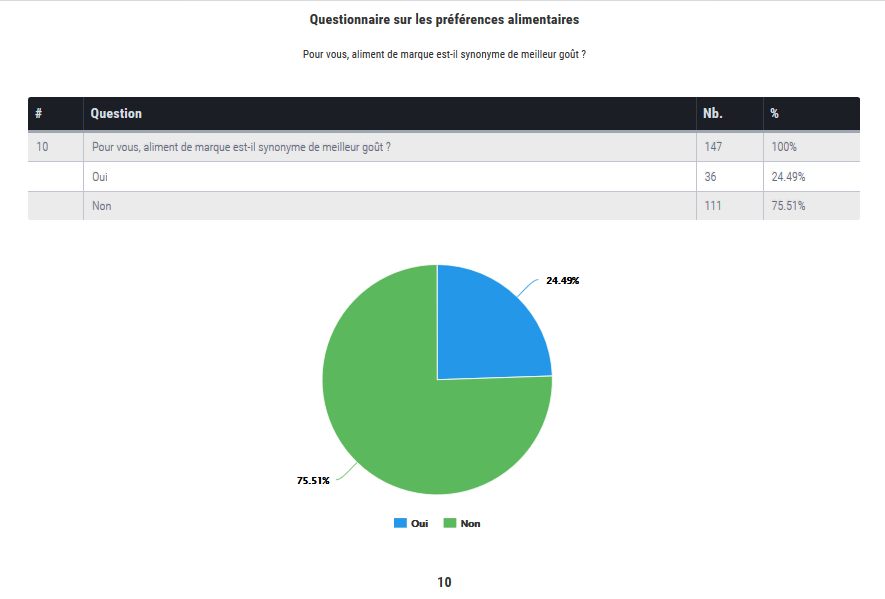885x599 pixels.
Task: Click the 'Question' column header
Action: (116, 113)
